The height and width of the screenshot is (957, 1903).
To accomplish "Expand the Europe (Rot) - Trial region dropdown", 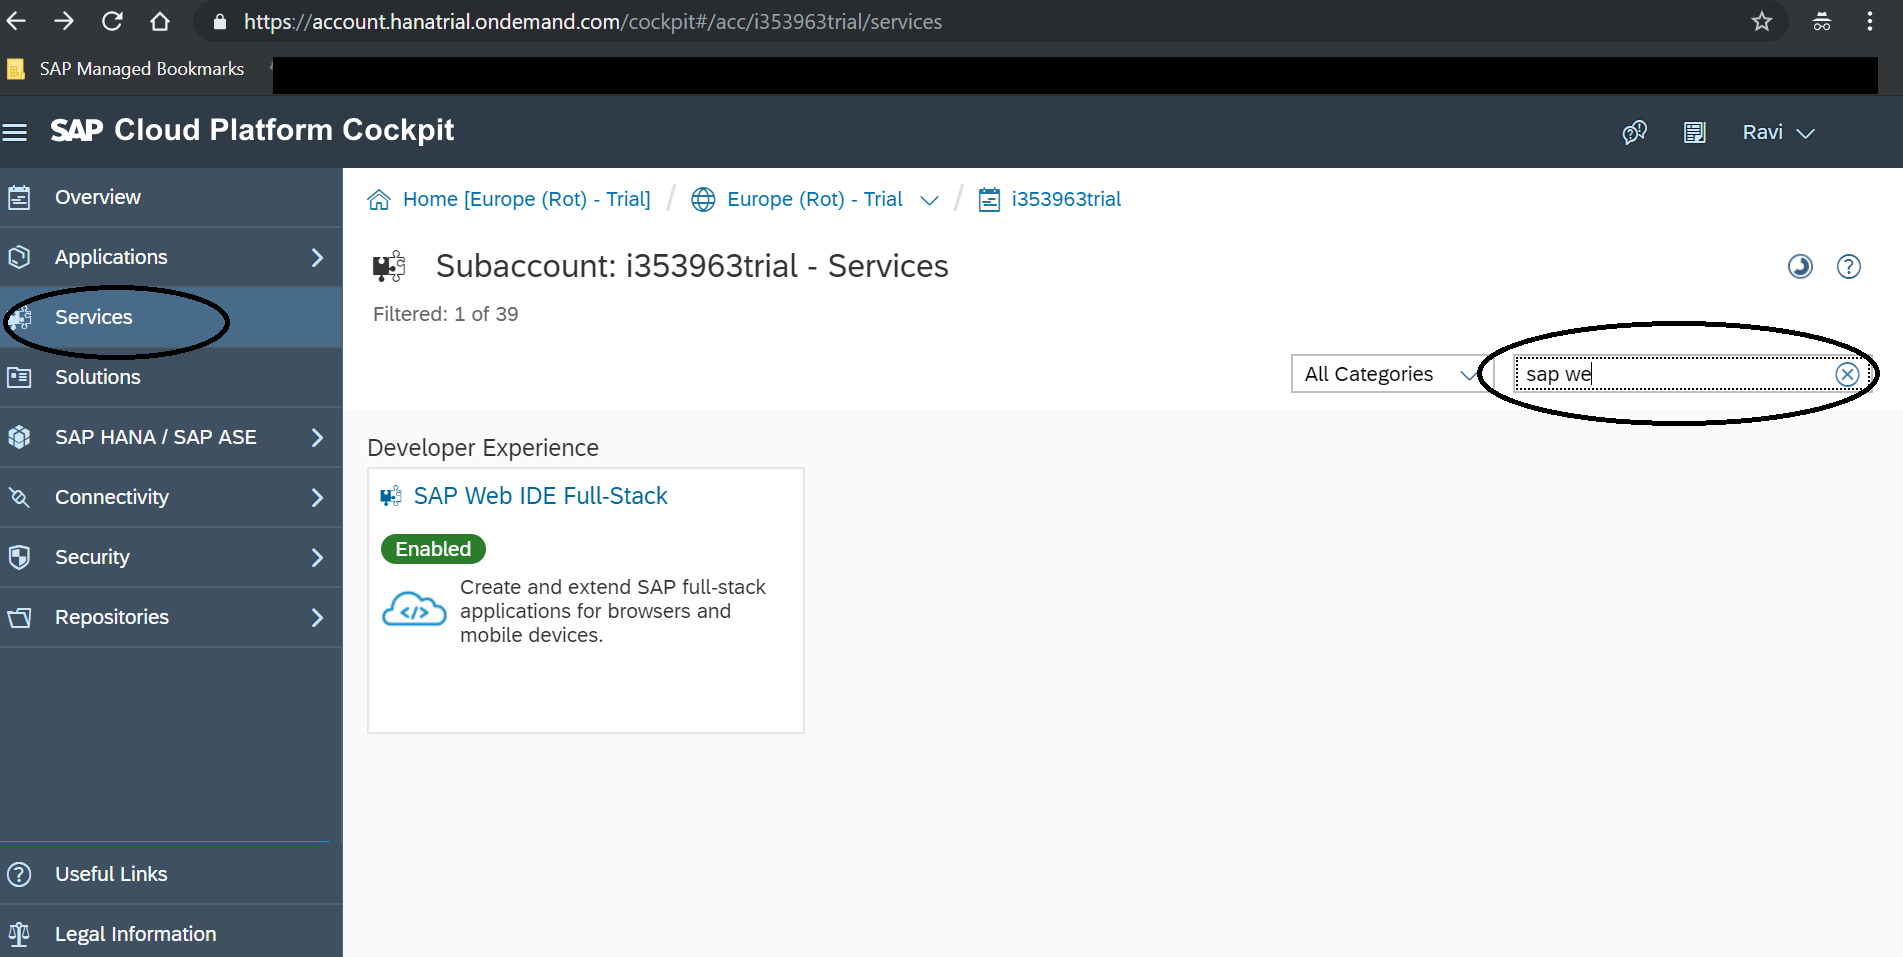I will coord(929,200).
